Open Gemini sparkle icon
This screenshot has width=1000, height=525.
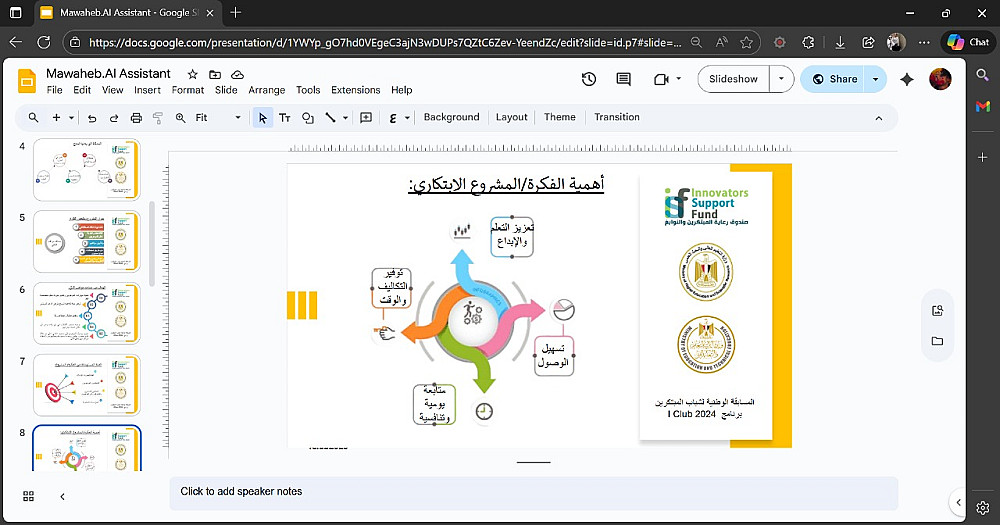(x=906, y=79)
